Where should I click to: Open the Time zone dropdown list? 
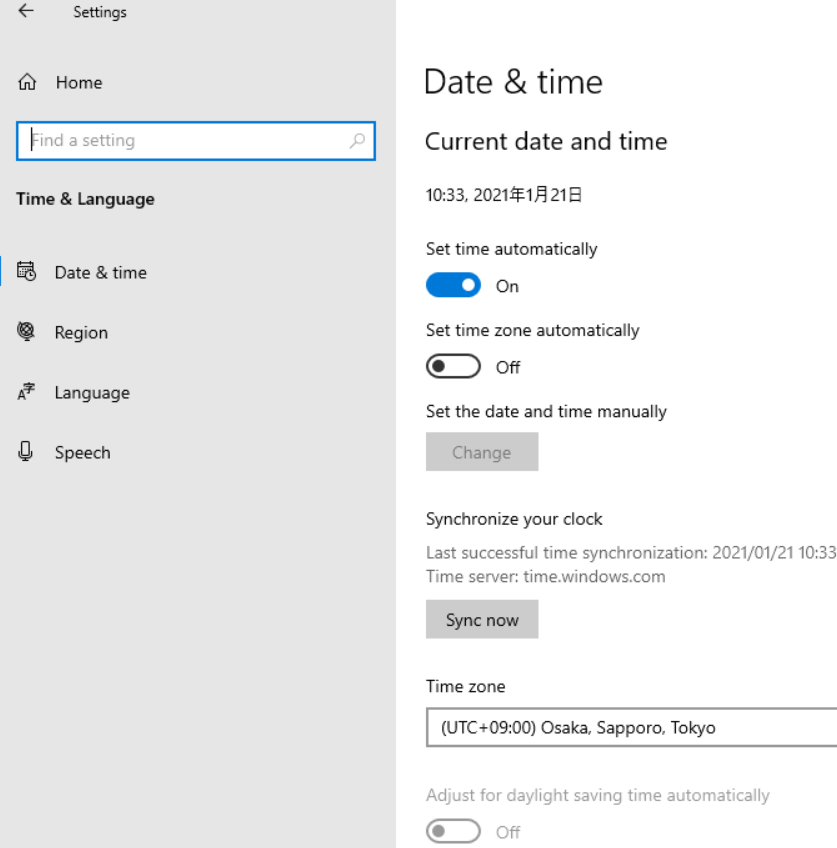[x=630, y=728]
